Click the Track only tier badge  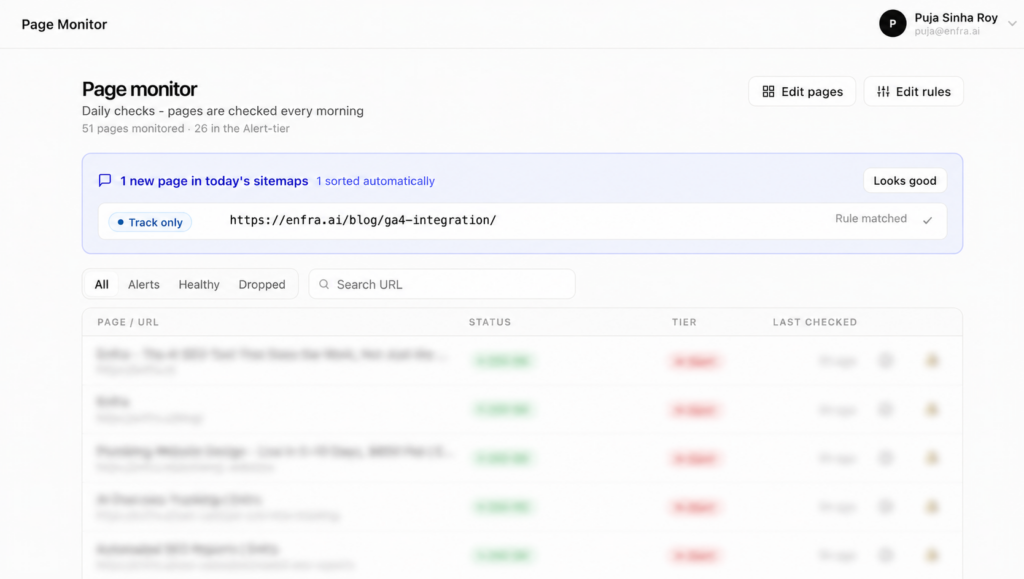(150, 222)
